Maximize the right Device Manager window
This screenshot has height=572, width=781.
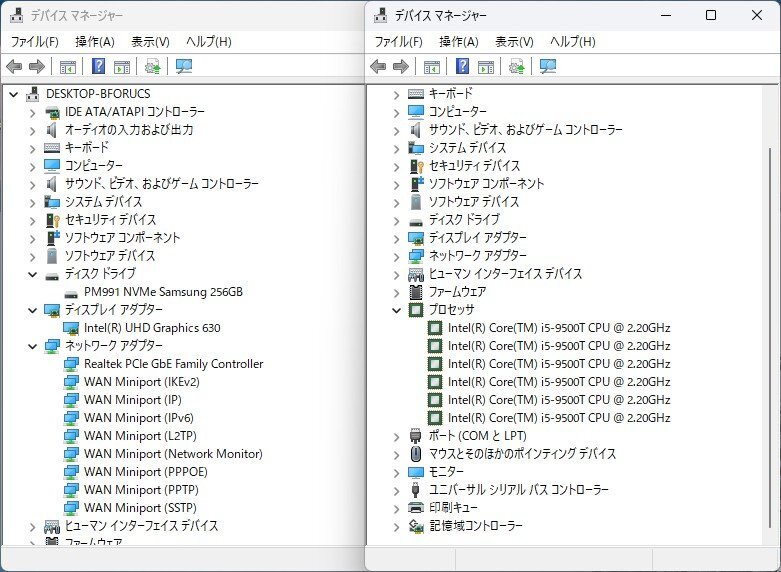point(711,15)
